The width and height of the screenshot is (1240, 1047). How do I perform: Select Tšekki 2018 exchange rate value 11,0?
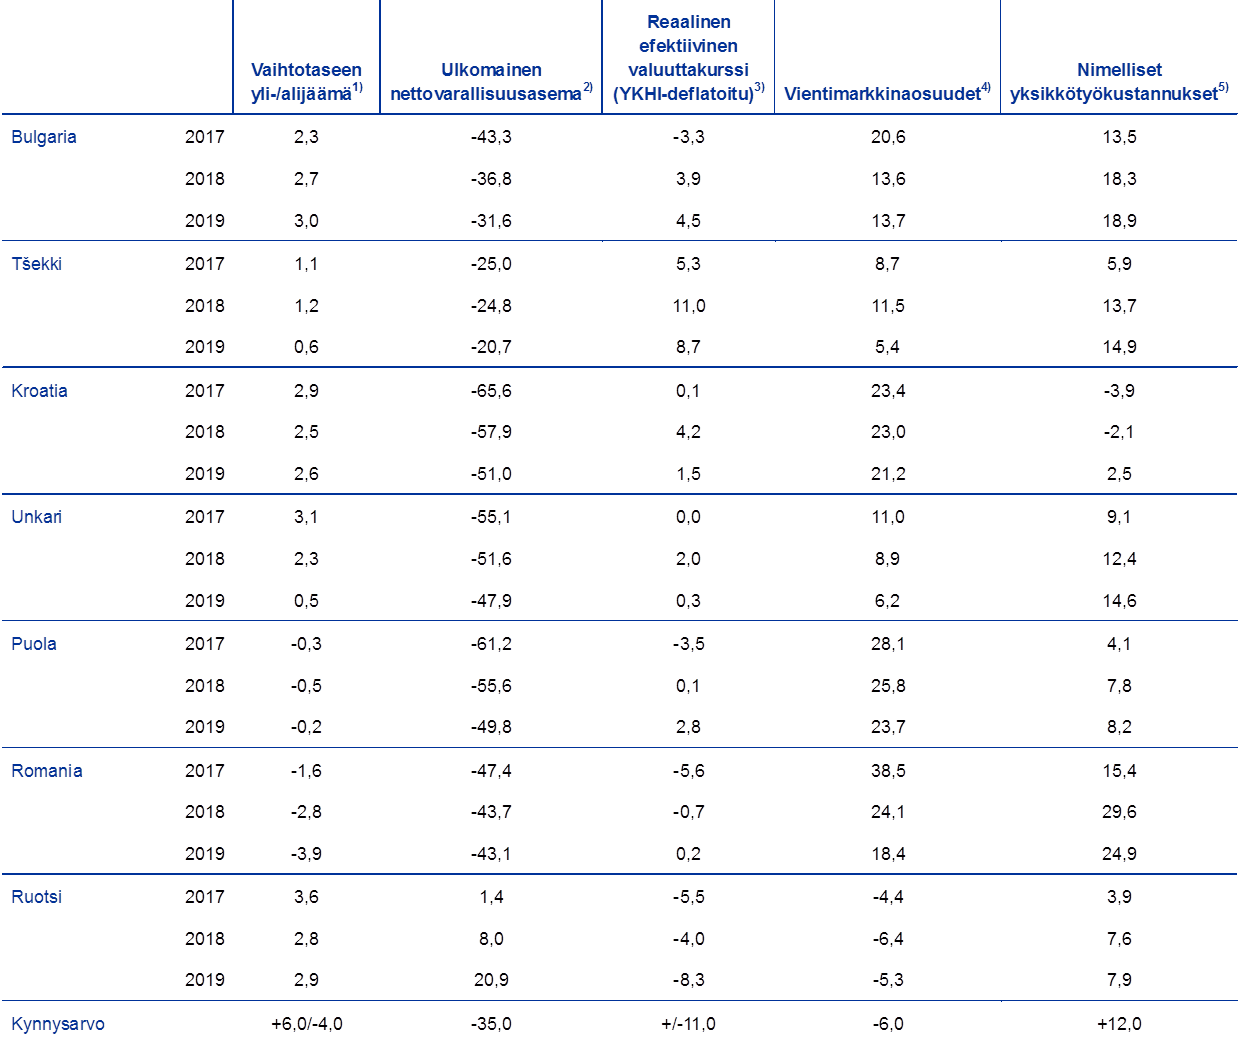click(x=688, y=306)
